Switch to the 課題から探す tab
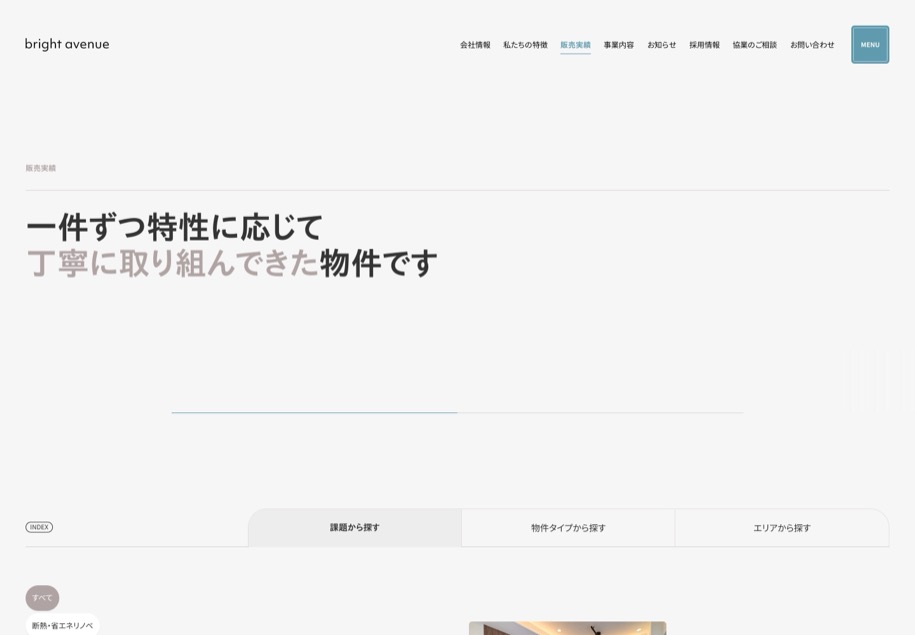 (355, 528)
